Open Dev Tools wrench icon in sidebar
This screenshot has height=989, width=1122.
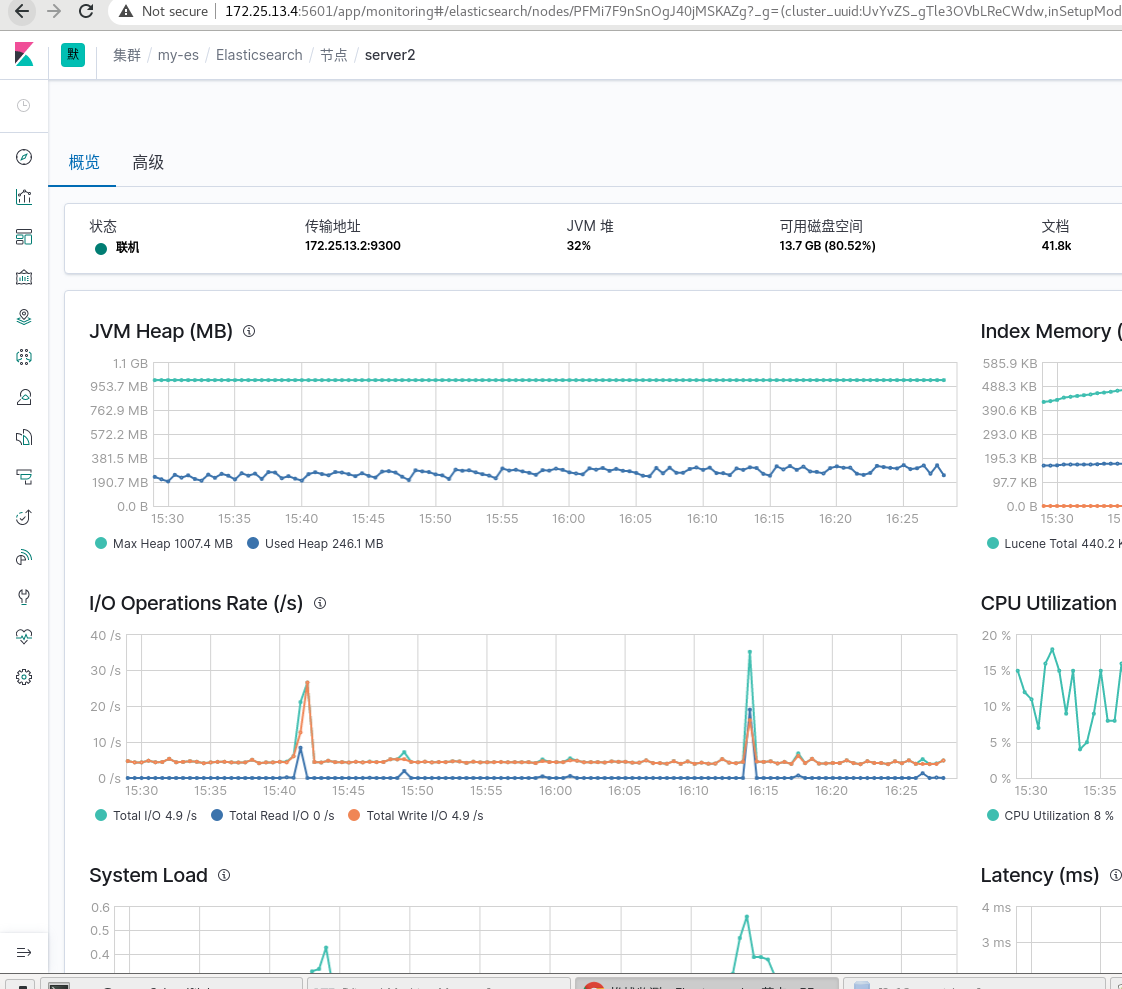(24, 597)
